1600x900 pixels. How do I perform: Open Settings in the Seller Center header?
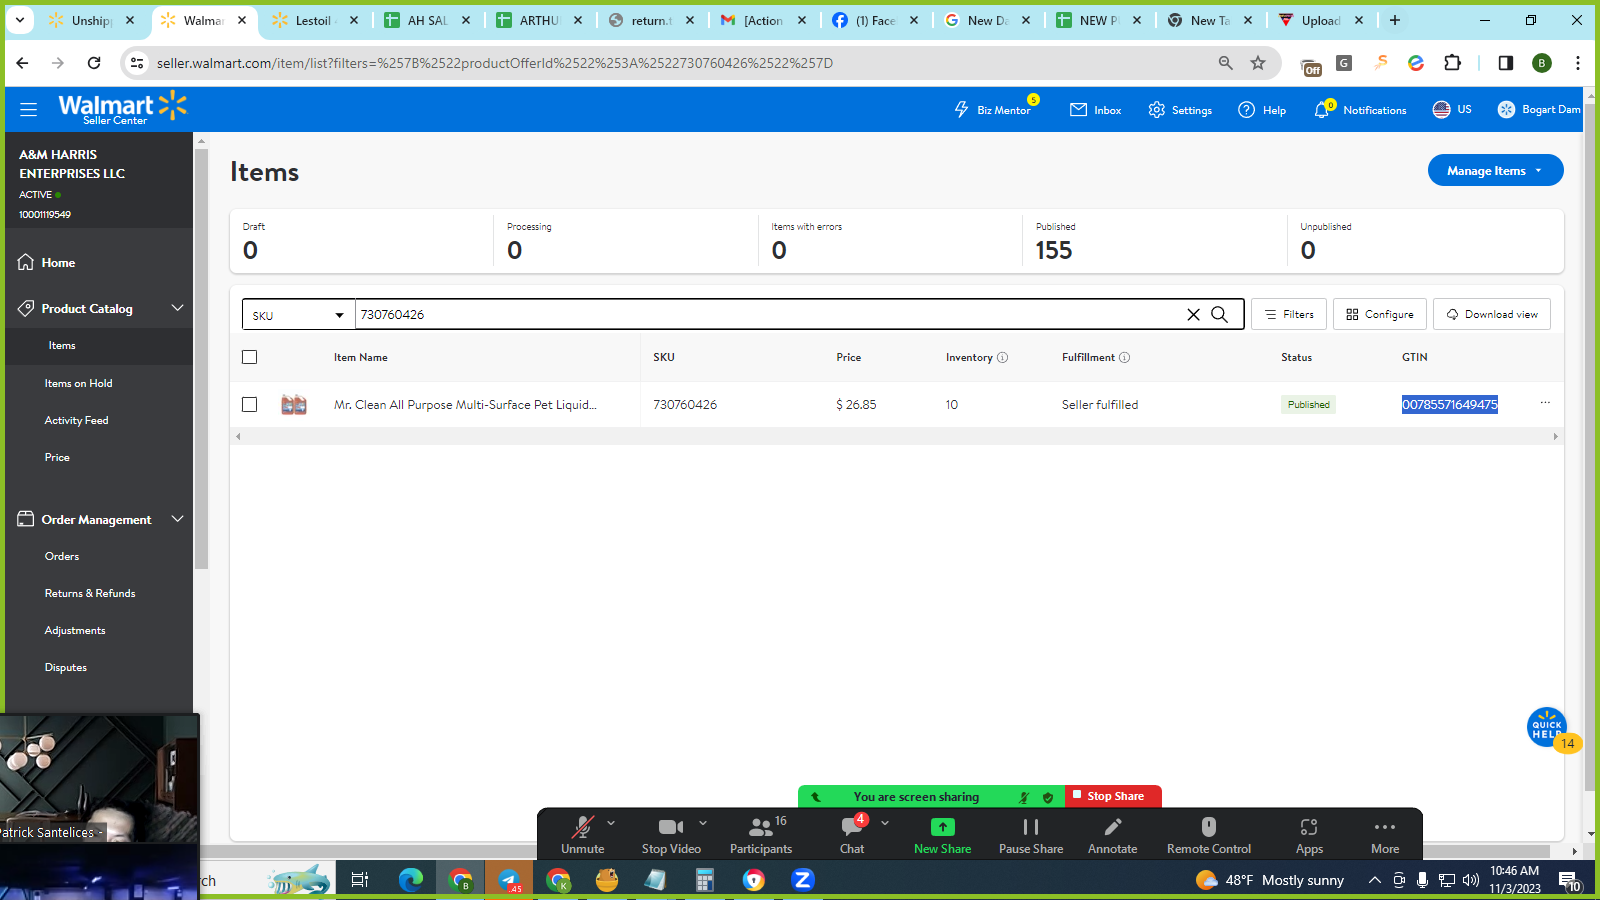[x=1180, y=110]
